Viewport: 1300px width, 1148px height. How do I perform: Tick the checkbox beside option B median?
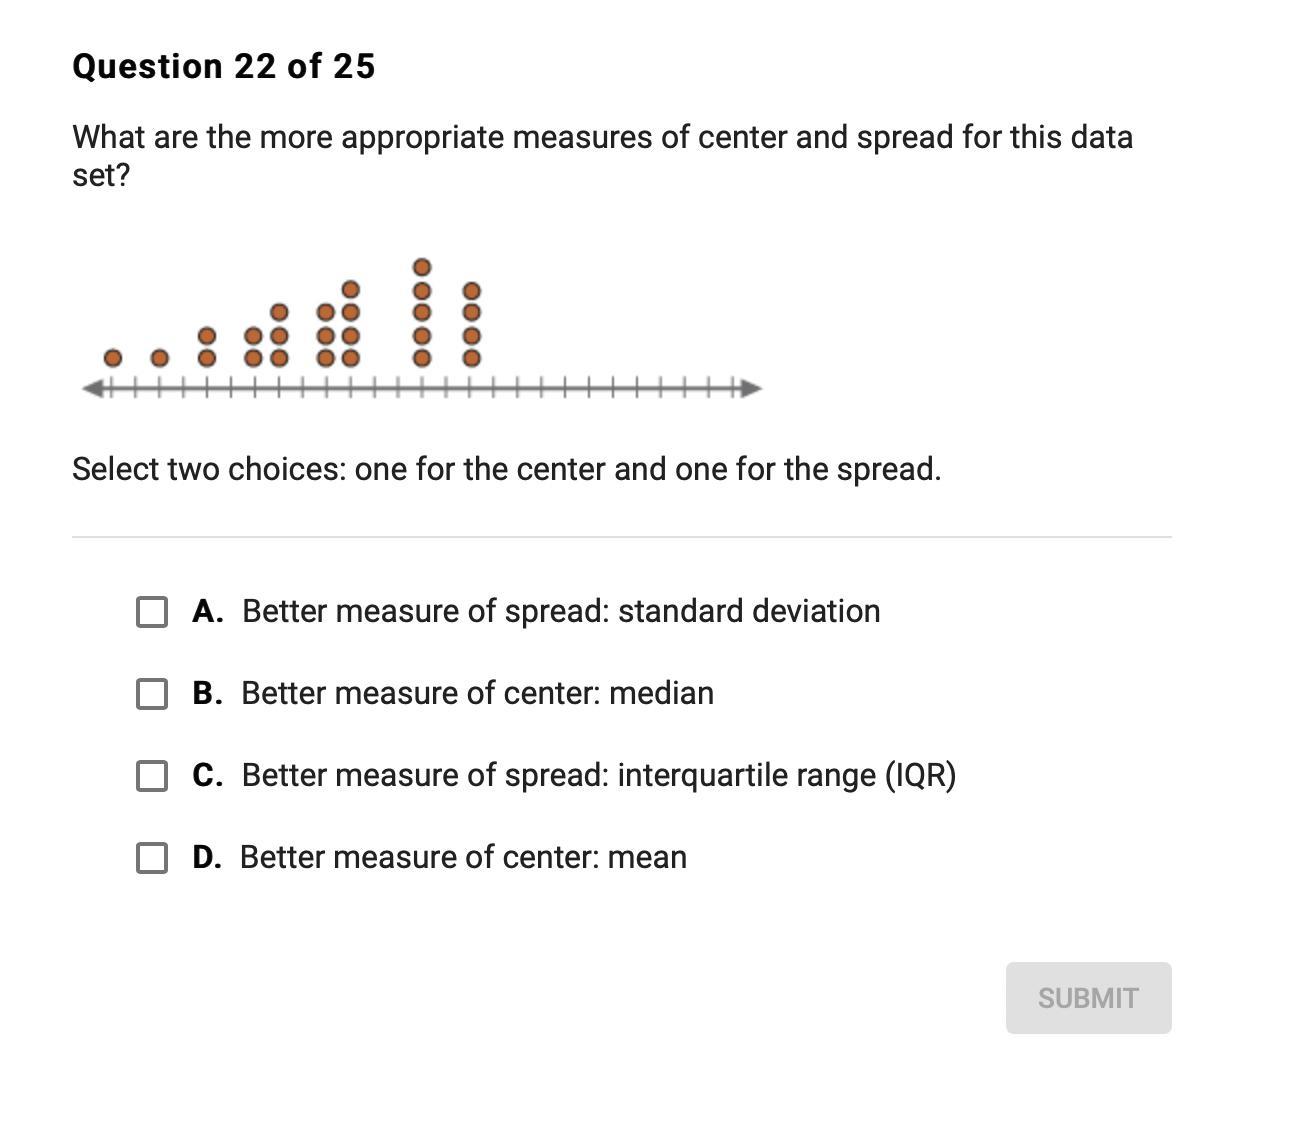tap(152, 694)
